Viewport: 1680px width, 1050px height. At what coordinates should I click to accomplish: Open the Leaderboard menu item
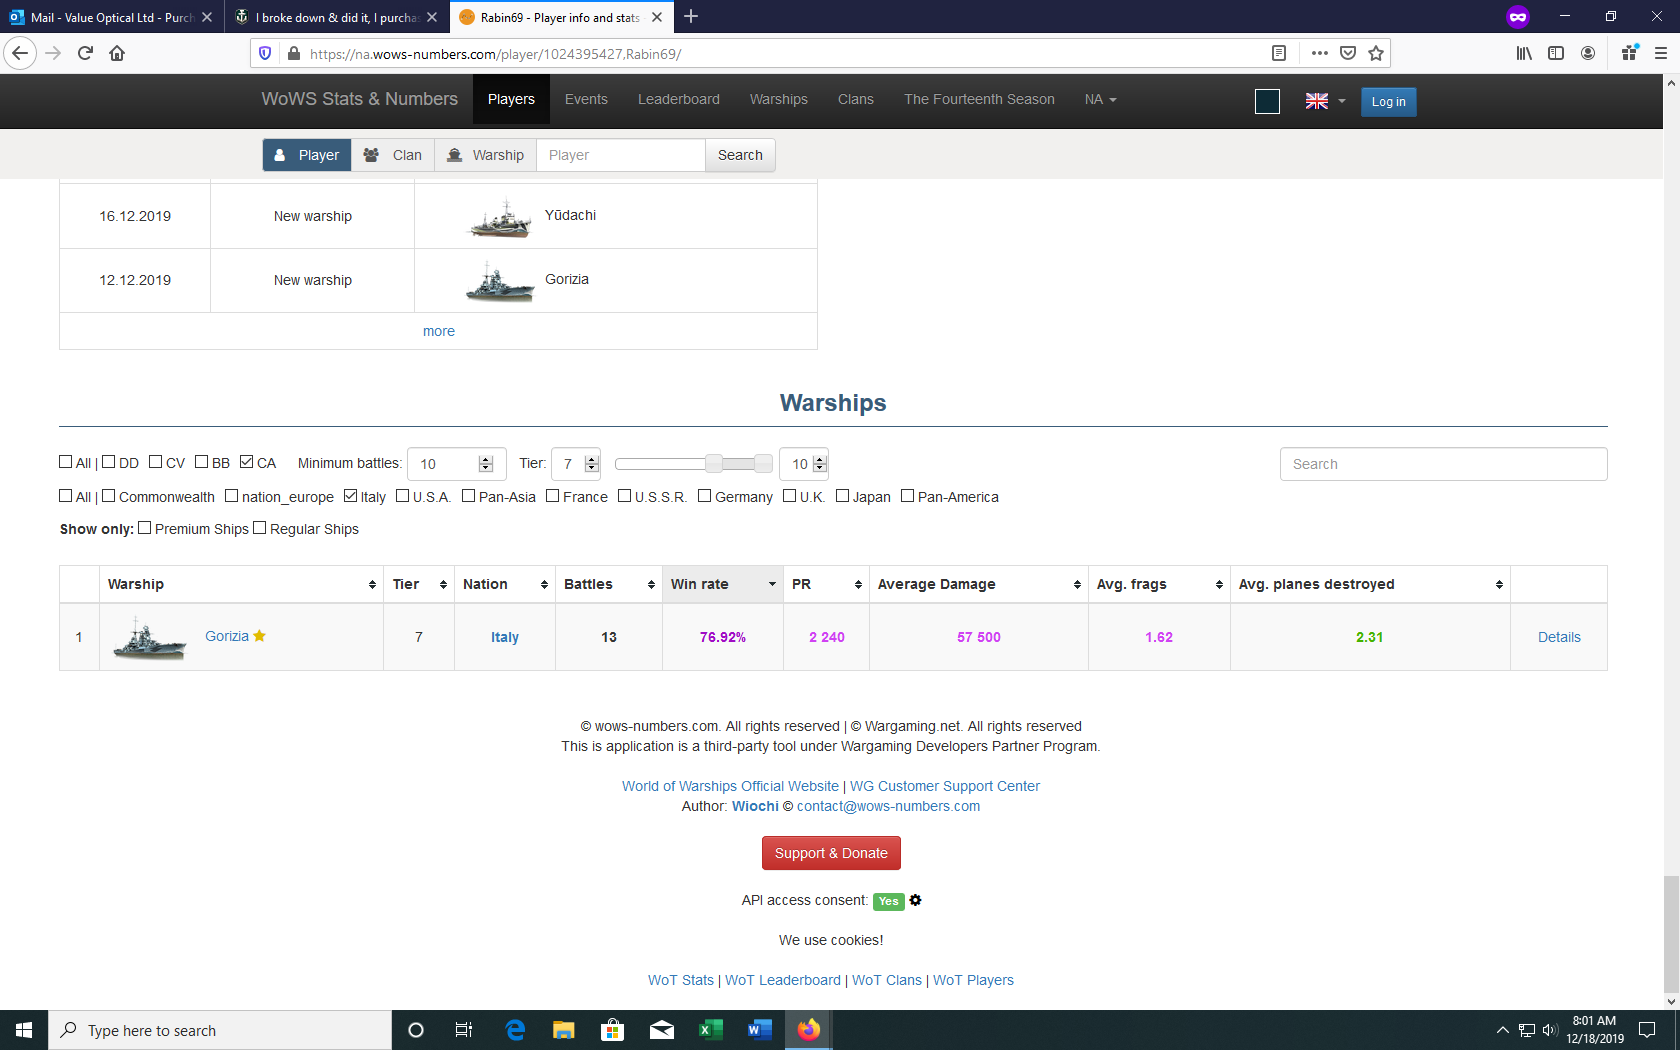678,99
